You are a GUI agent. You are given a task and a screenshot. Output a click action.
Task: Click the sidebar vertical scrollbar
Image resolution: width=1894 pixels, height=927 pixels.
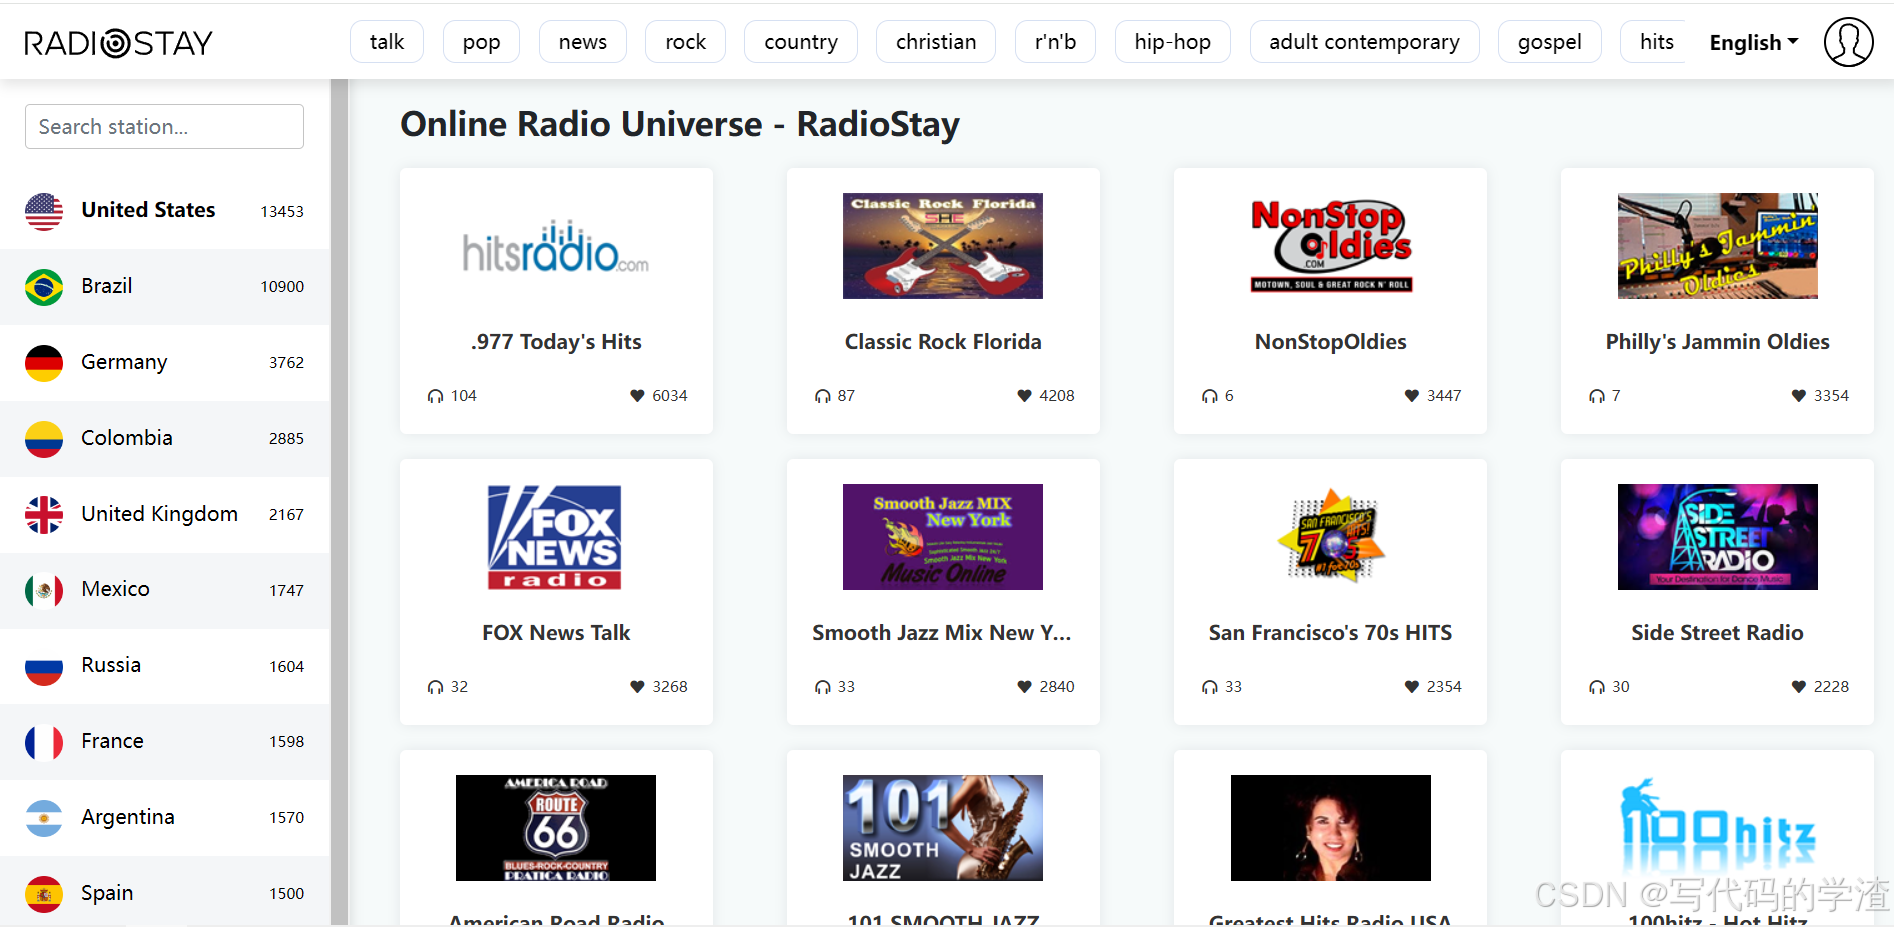coord(340,502)
